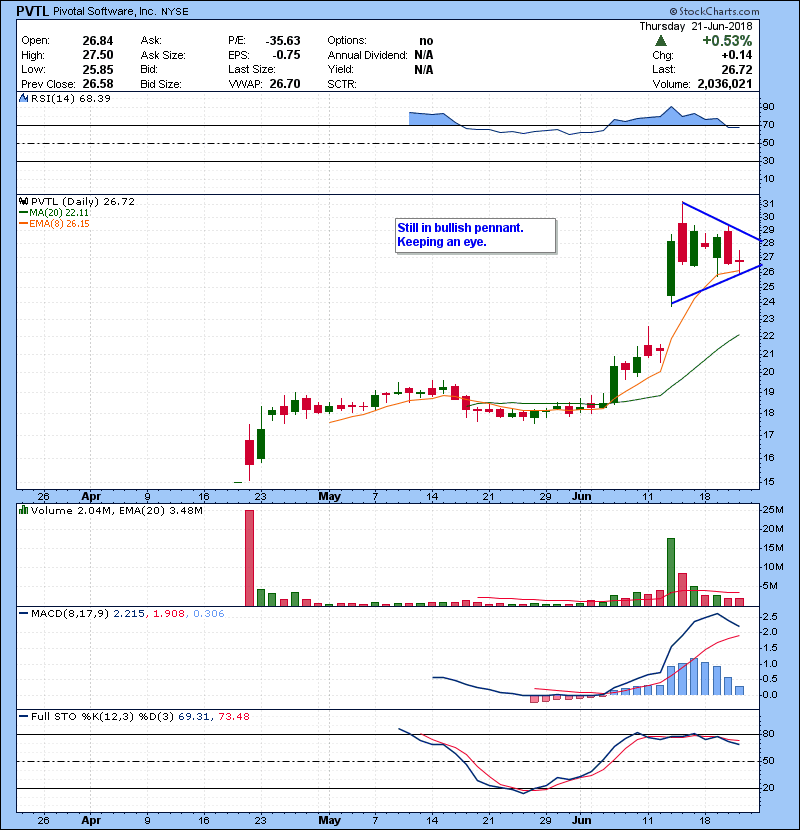800x830 pixels.
Task: Click the RSI(14) legend icon
Action: pyautogui.click(x=21, y=99)
